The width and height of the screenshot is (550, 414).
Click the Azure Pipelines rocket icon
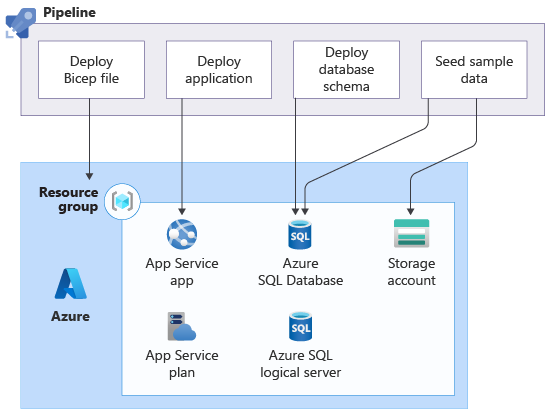(21, 23)
